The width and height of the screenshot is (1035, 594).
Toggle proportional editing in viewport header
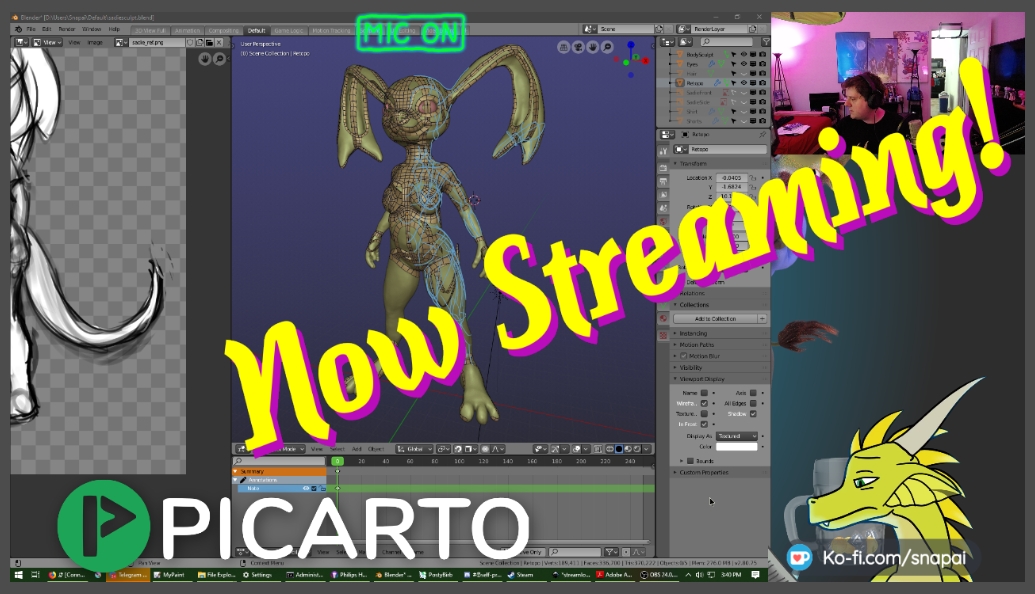[x=485, y=449]
